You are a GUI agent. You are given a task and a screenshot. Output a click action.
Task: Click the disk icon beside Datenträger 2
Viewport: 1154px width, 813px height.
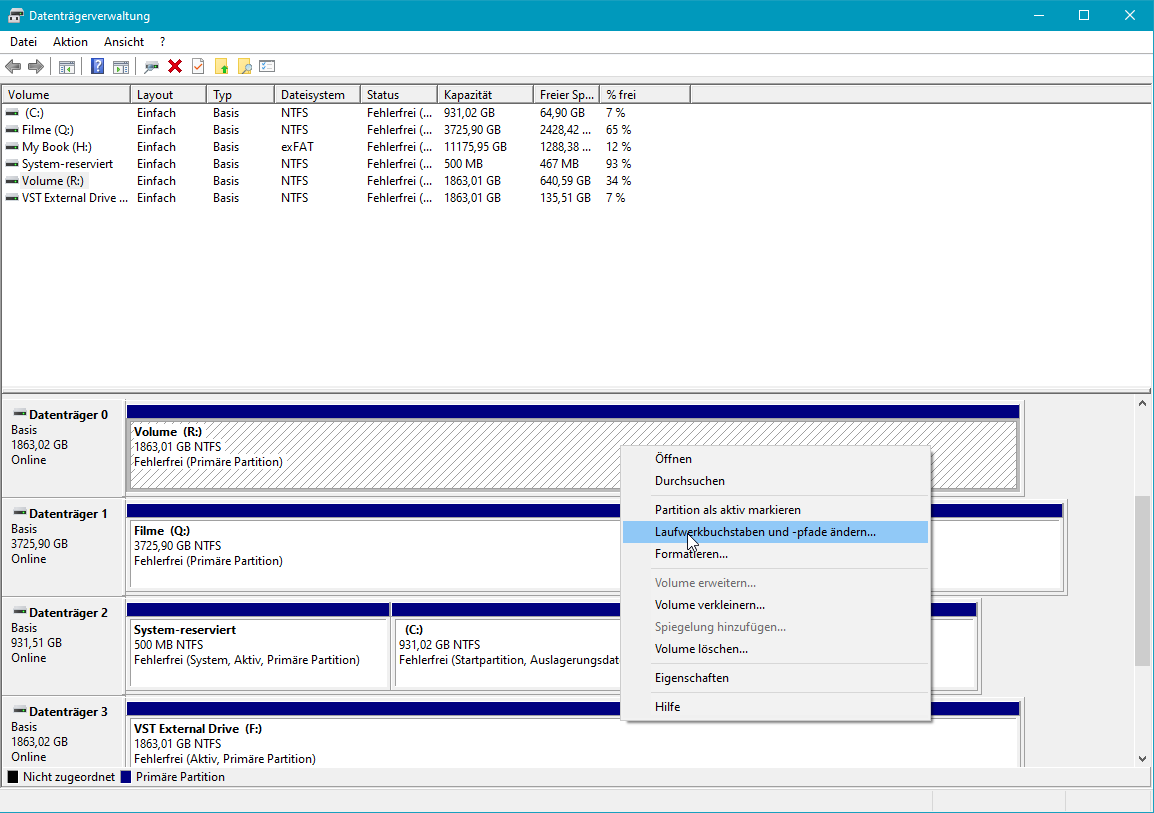pos(20,611)
